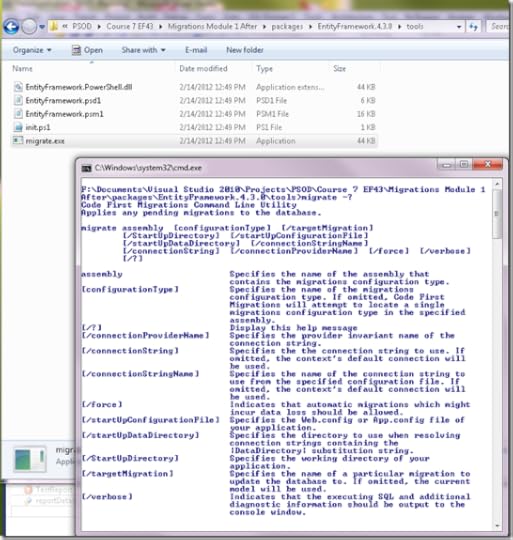
Task: Select the migrate.exe file icon
Action: [x=18, y=141]
